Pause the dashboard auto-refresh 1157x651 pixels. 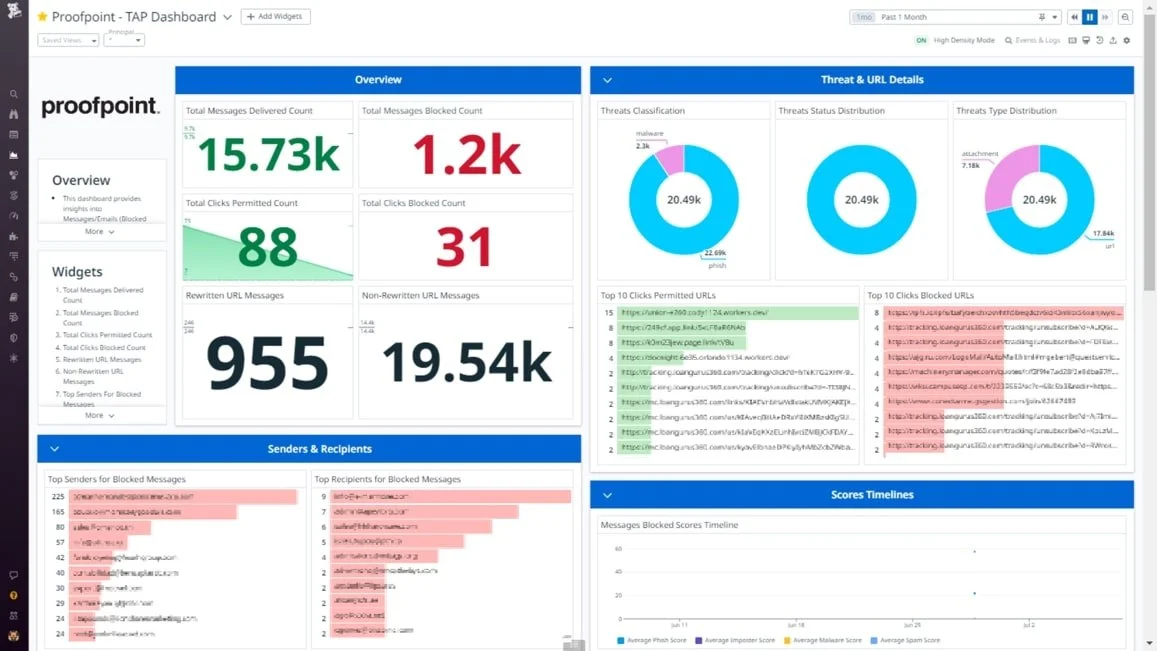click(1090, 17)
